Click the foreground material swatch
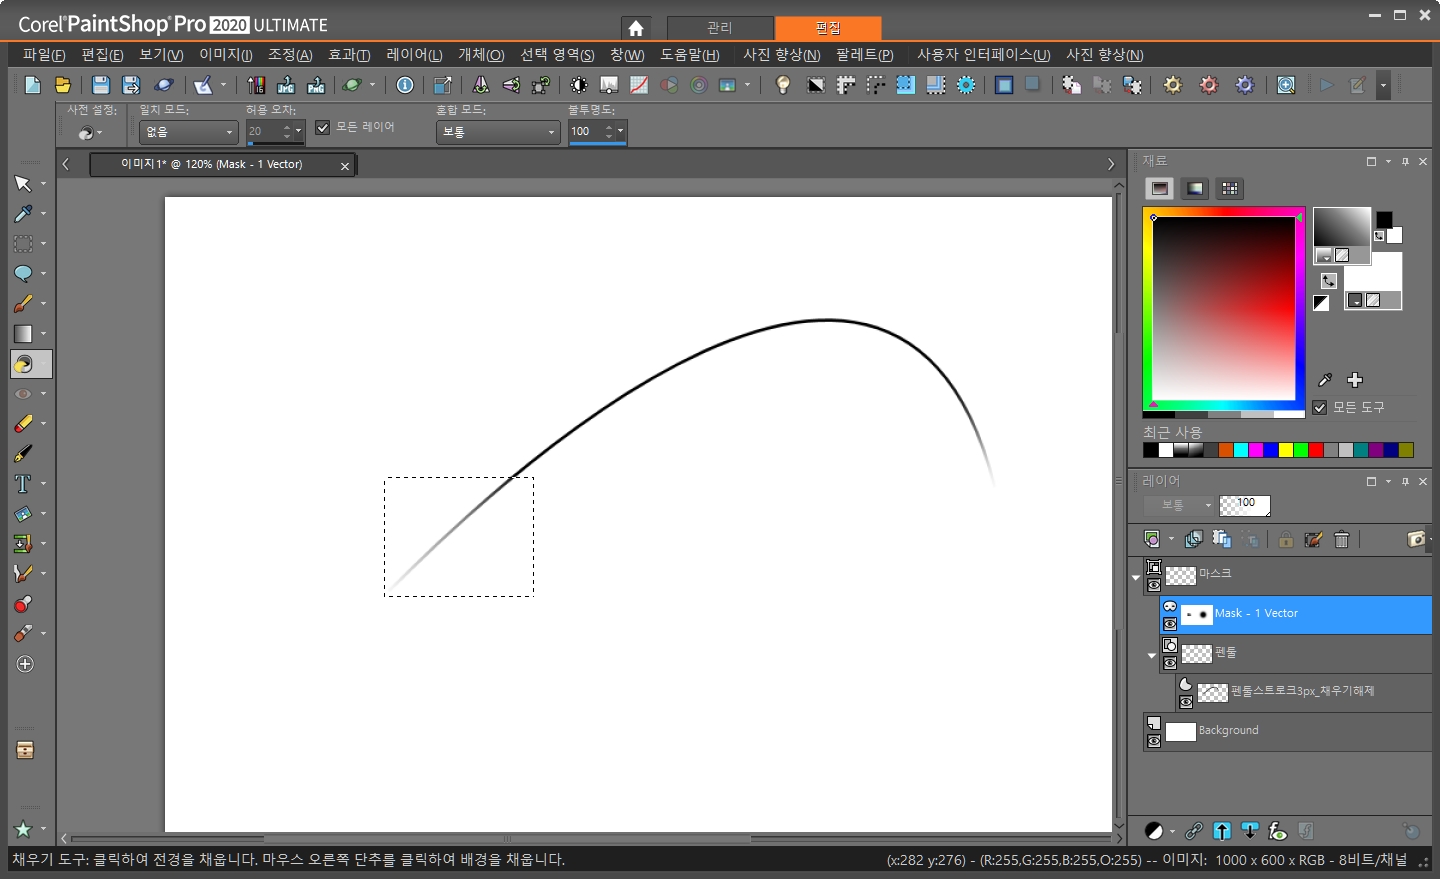 click(1342, 228)
